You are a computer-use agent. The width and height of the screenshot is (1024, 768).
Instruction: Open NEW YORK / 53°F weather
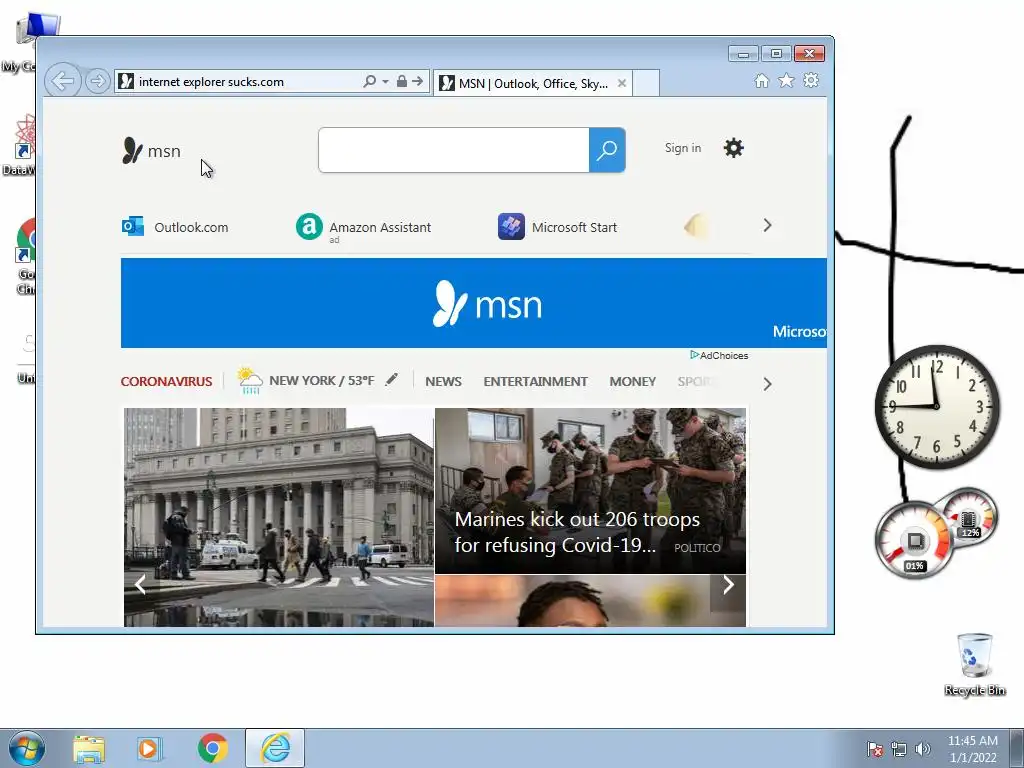tap(322, 381)
